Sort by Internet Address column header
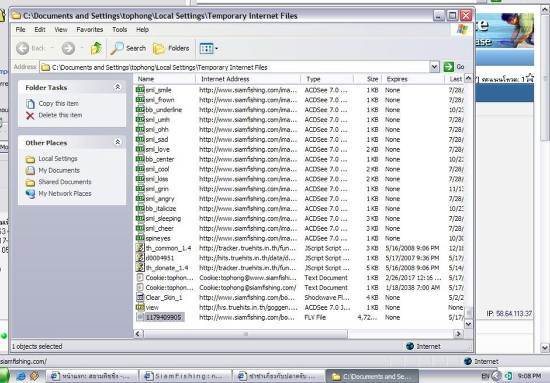550x383 pixels. point(248,79)
